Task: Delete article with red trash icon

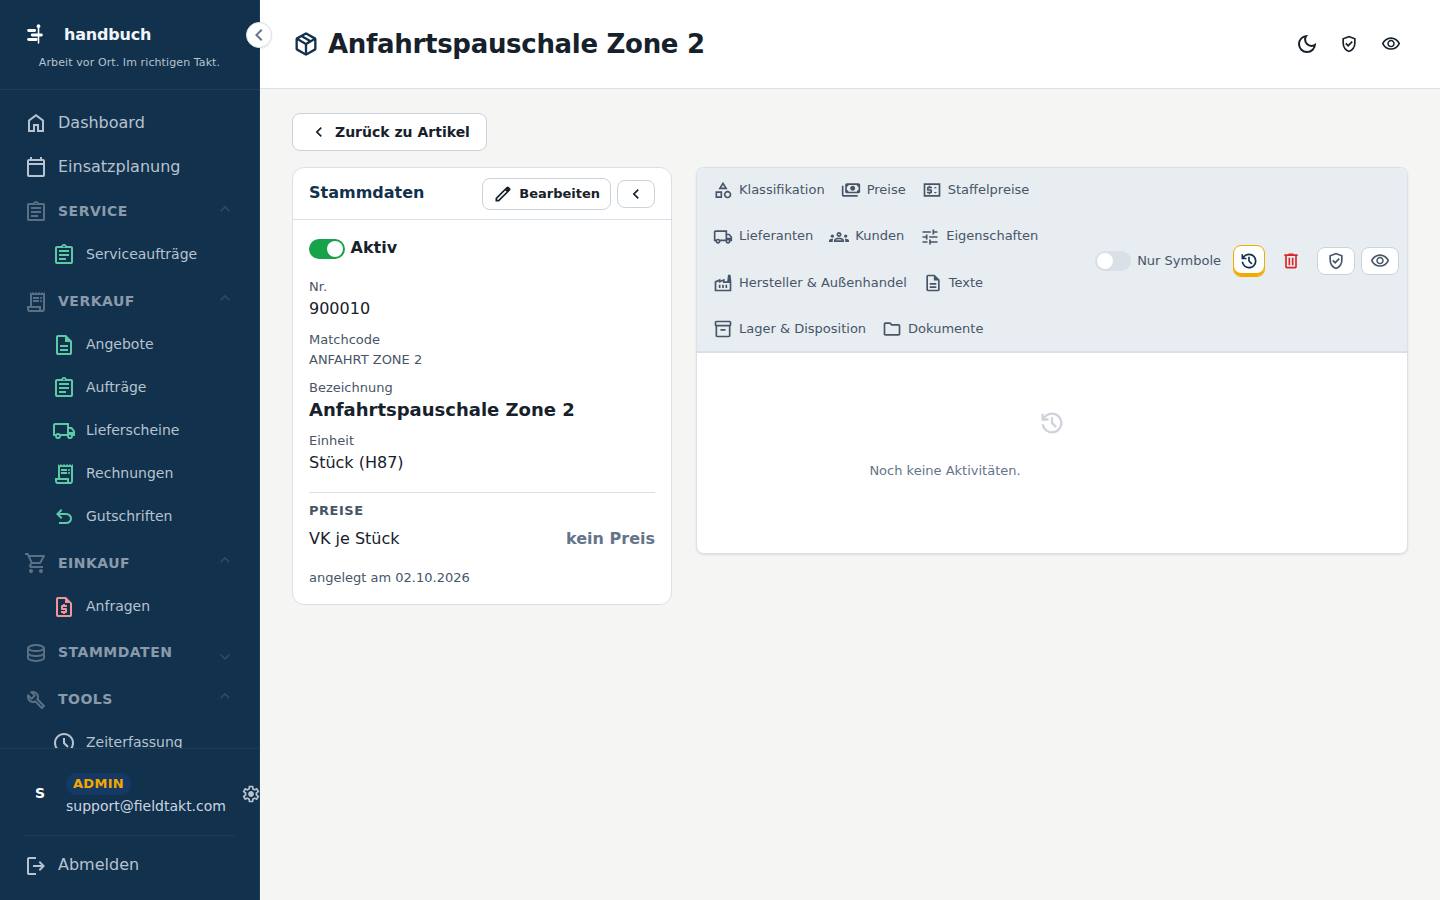Action: coord(1291,261)
